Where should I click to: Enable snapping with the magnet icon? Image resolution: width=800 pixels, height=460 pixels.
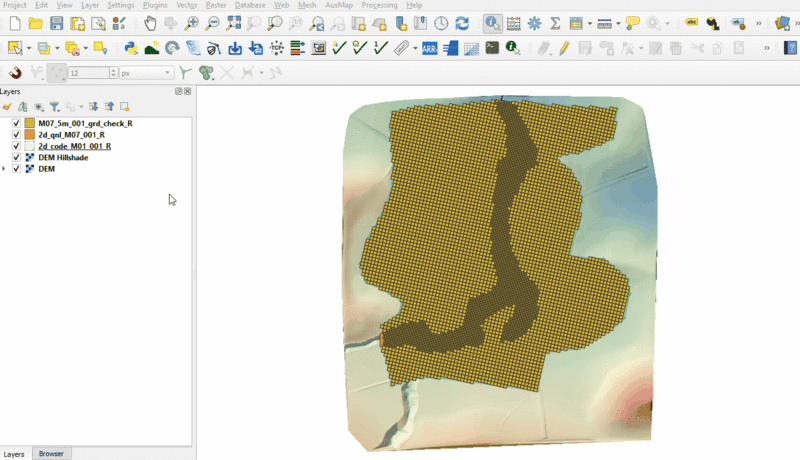pos(15,73)
